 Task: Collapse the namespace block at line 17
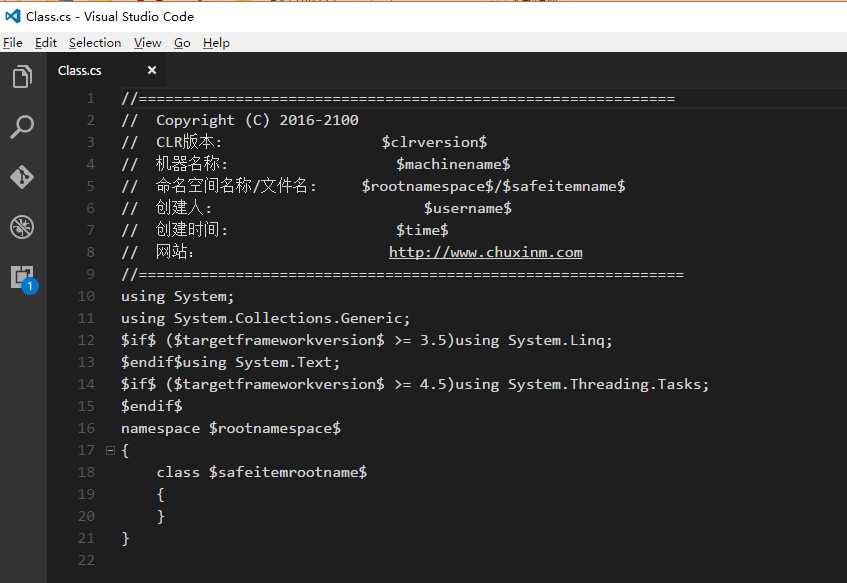(x=110, y=450)
